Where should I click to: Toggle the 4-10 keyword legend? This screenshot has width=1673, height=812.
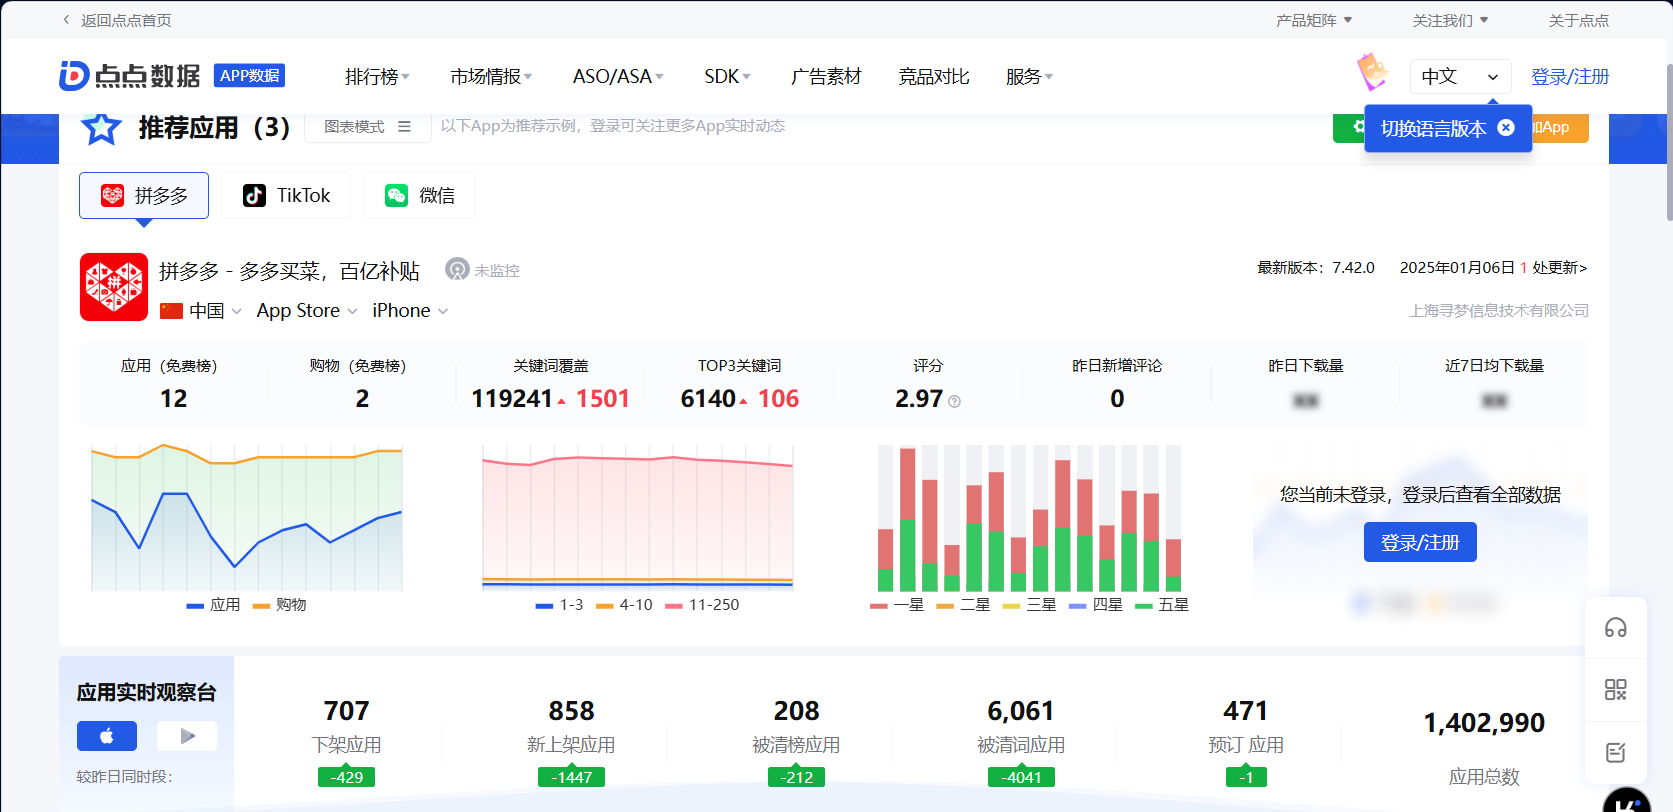(x=624, y=605)
